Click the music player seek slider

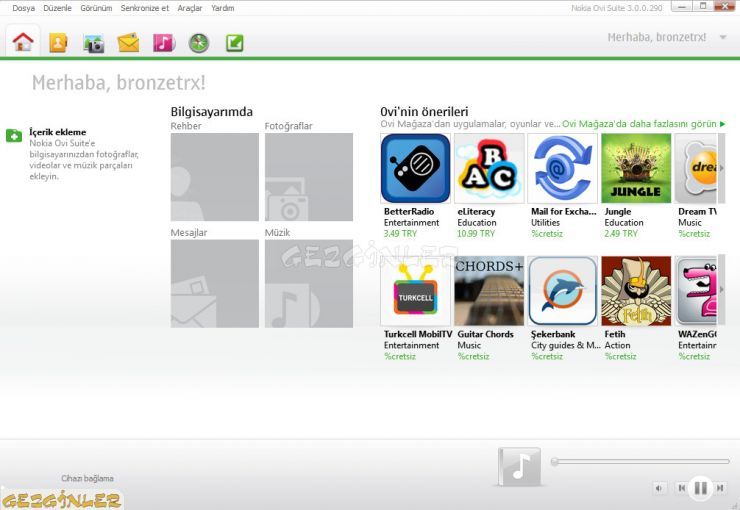640,461
